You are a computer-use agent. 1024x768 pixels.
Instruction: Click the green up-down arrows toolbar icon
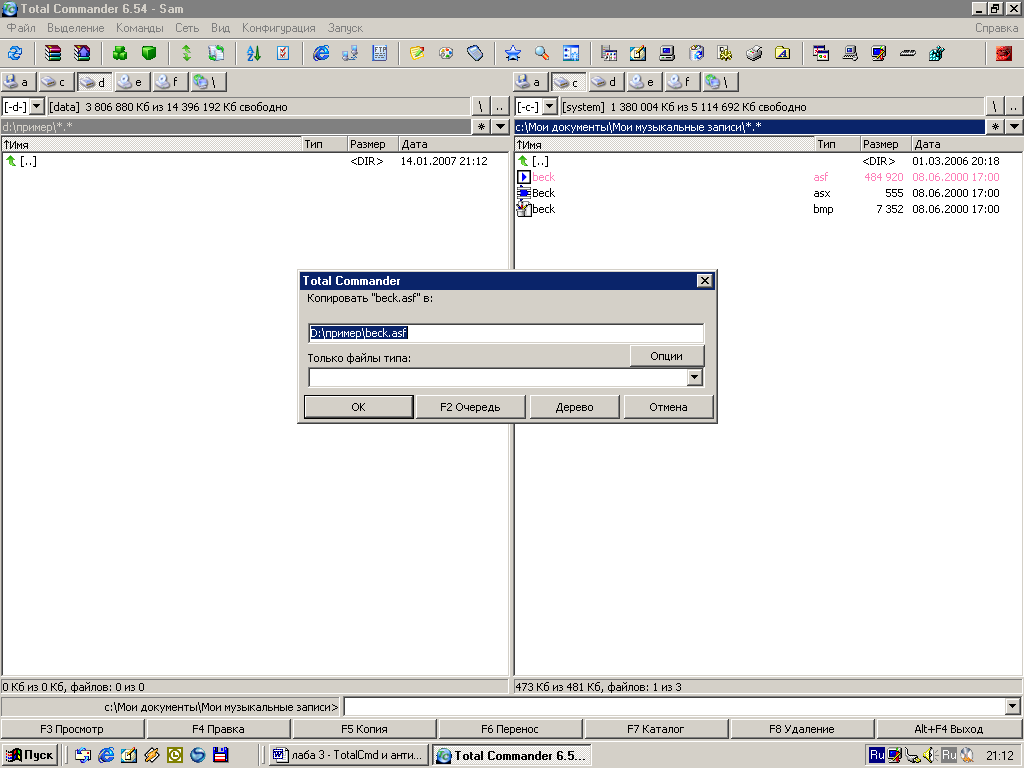[186, 54]
